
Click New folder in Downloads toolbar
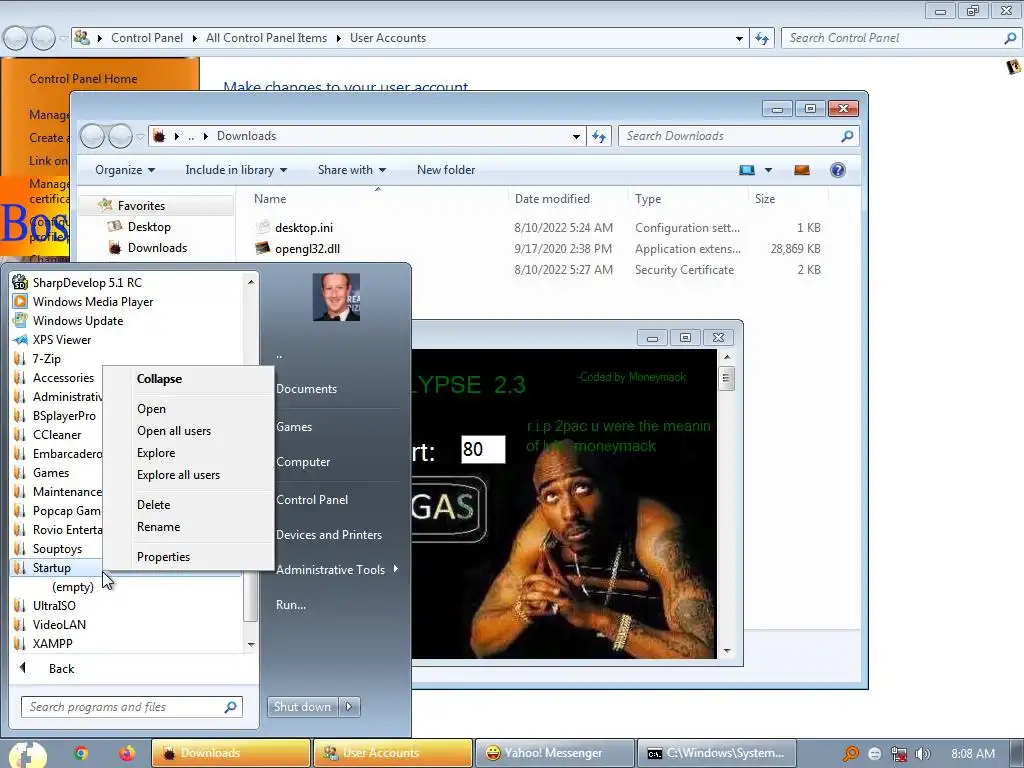(446, 170)
